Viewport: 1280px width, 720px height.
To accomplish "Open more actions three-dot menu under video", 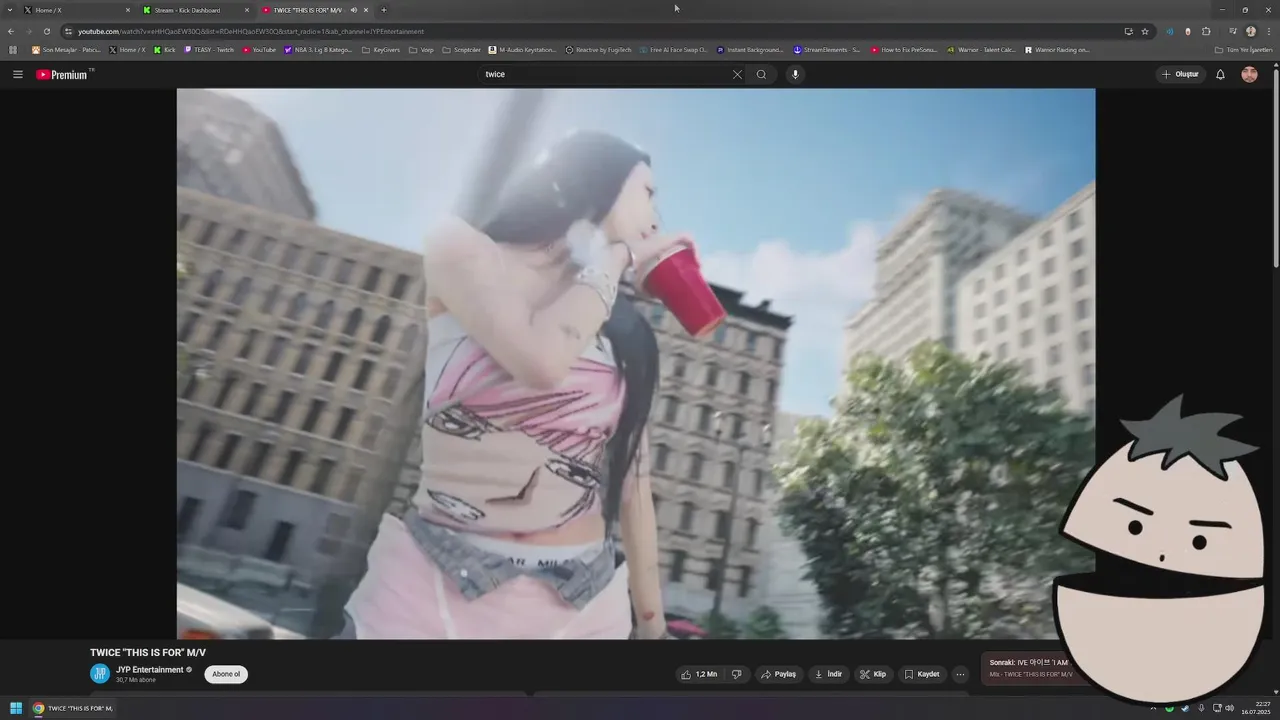I will click(x=960, y=674).
